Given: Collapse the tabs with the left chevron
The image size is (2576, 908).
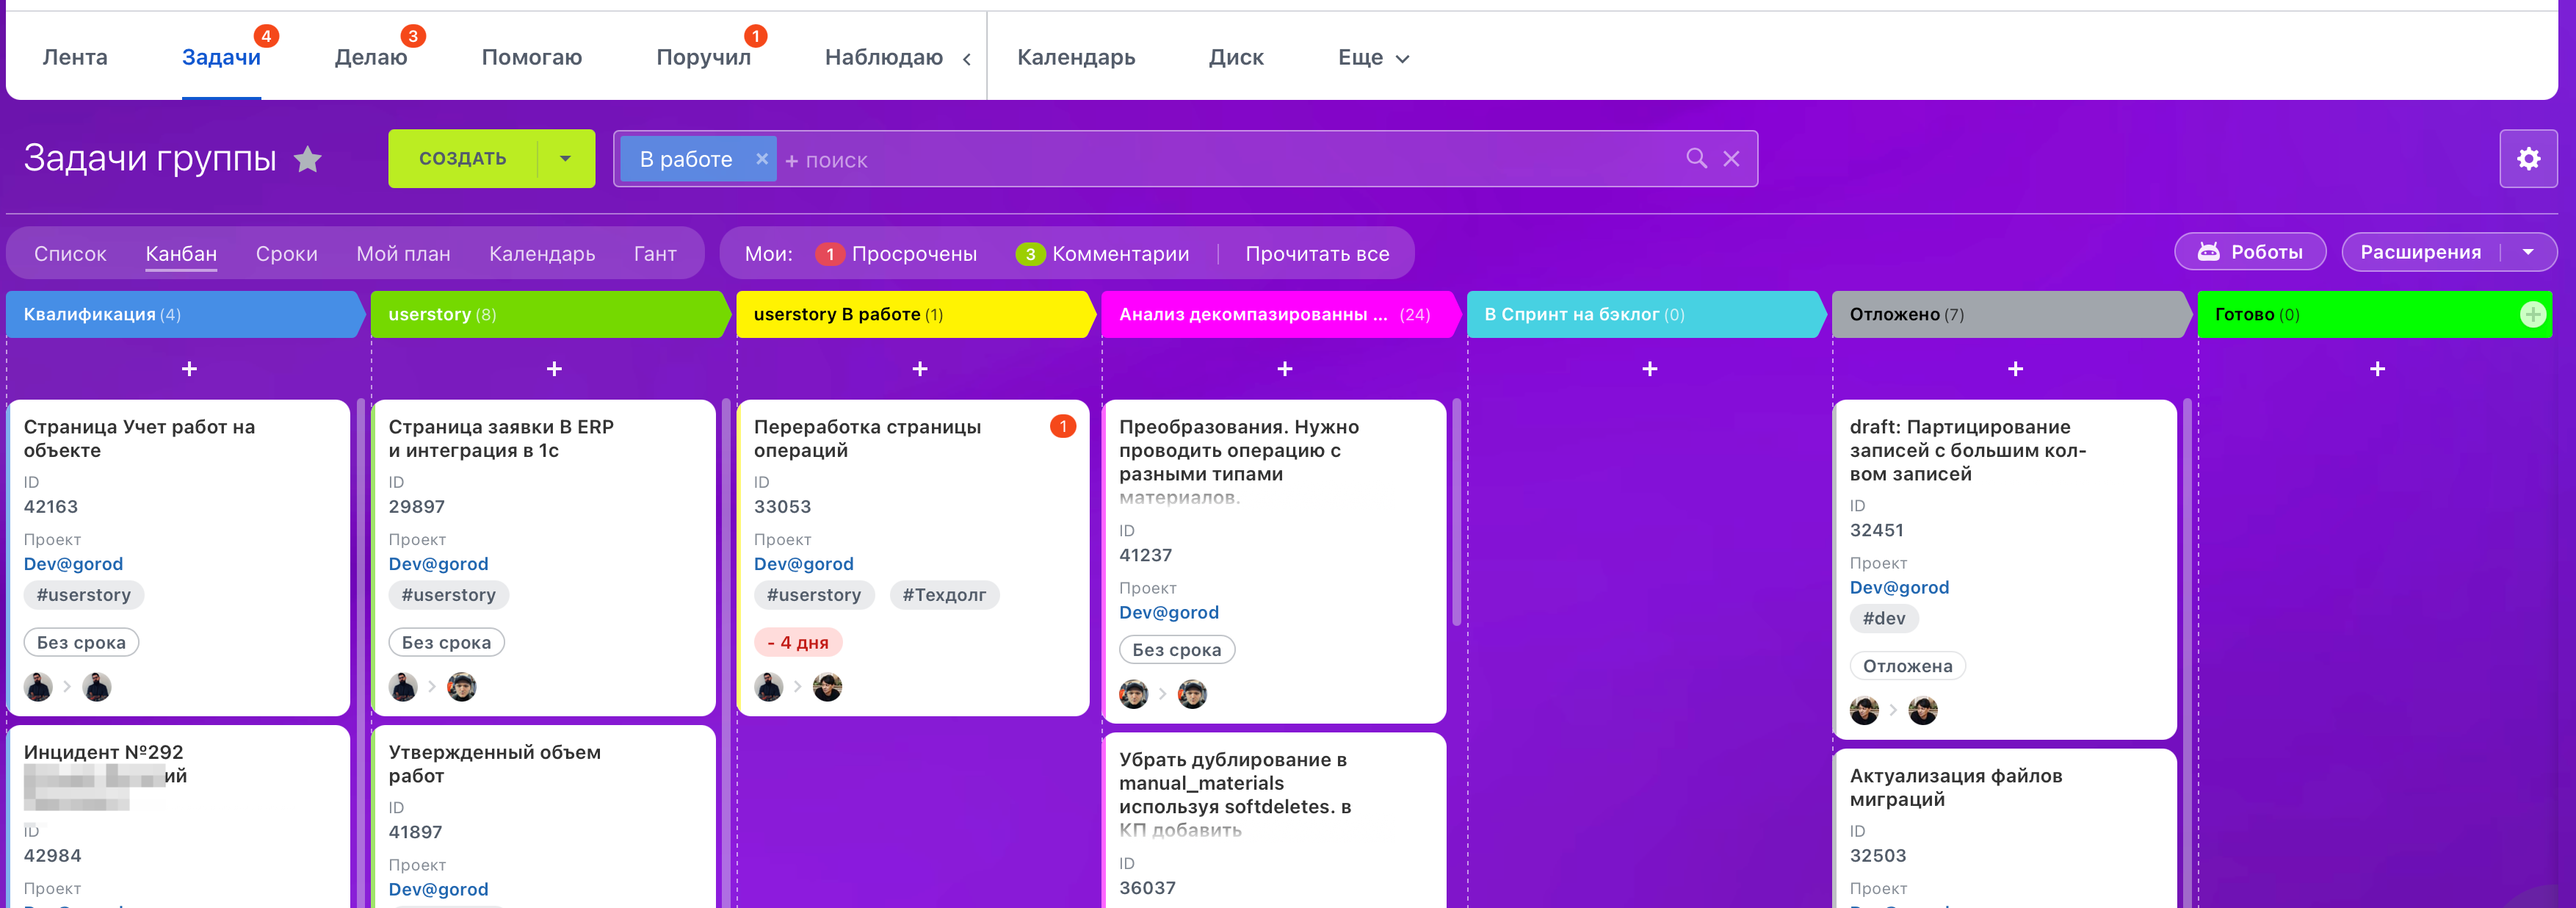Looking at the screenshot, I should (967, 59).
